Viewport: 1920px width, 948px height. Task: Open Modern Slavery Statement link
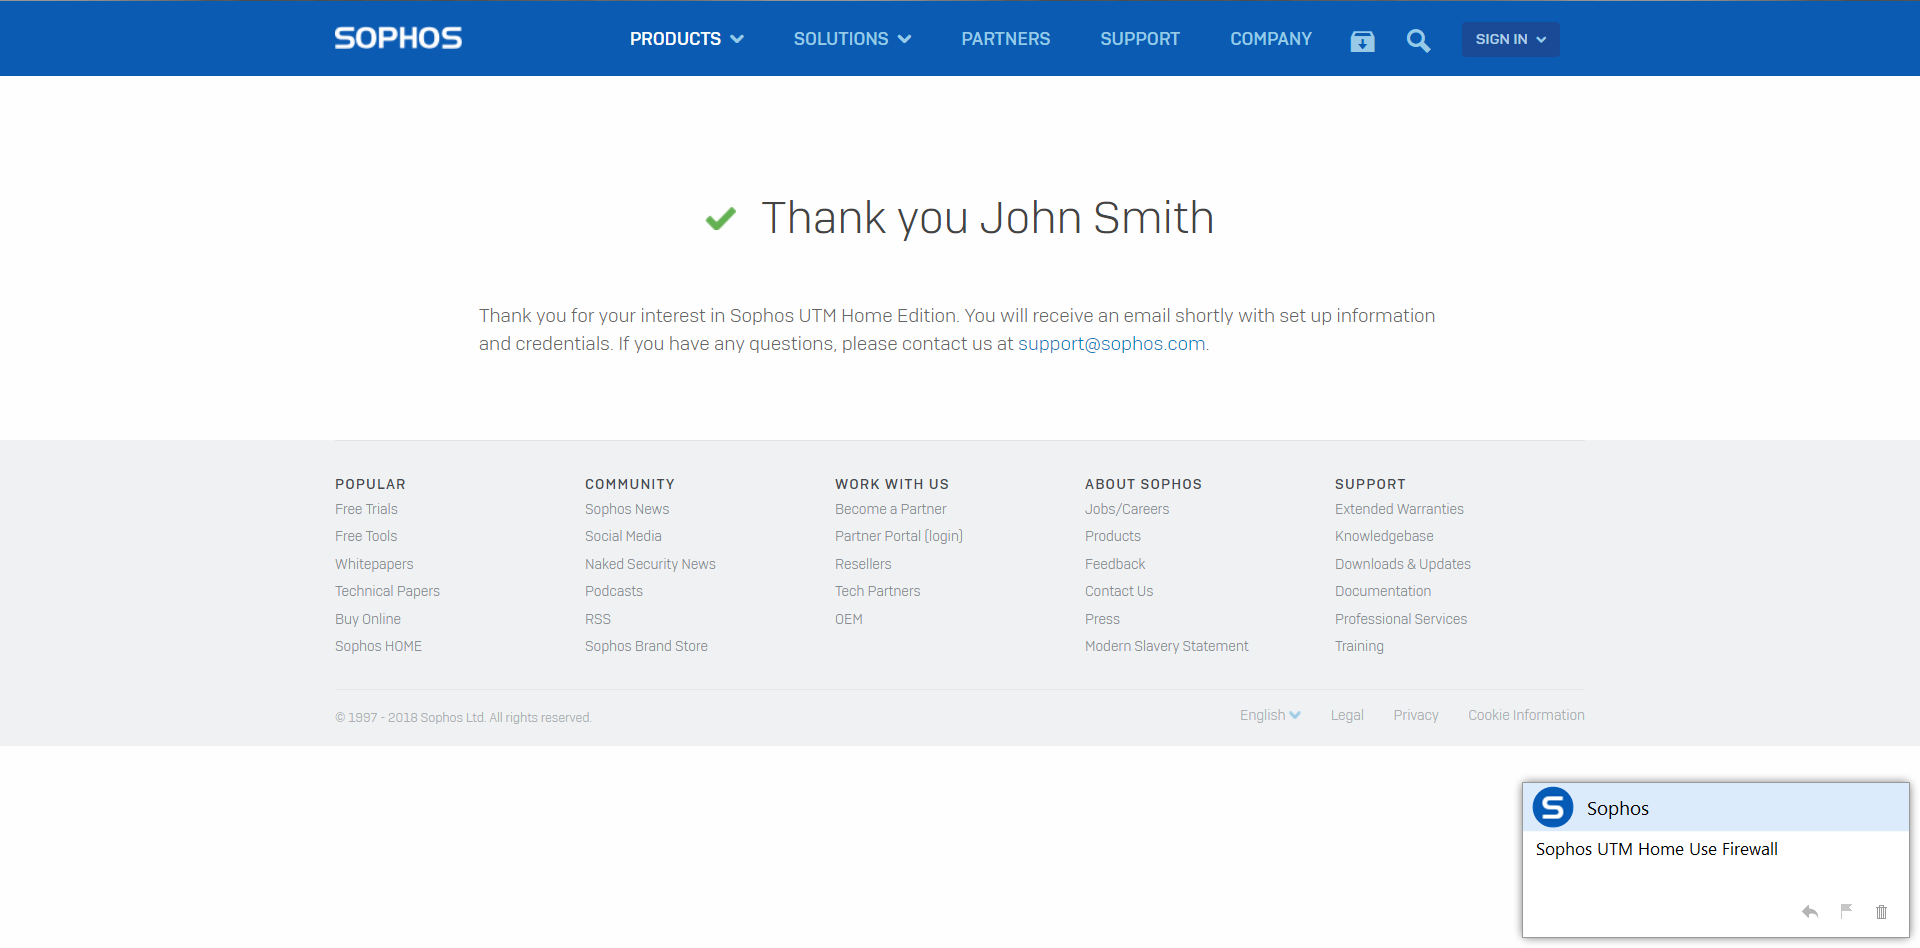(1167, 646)
